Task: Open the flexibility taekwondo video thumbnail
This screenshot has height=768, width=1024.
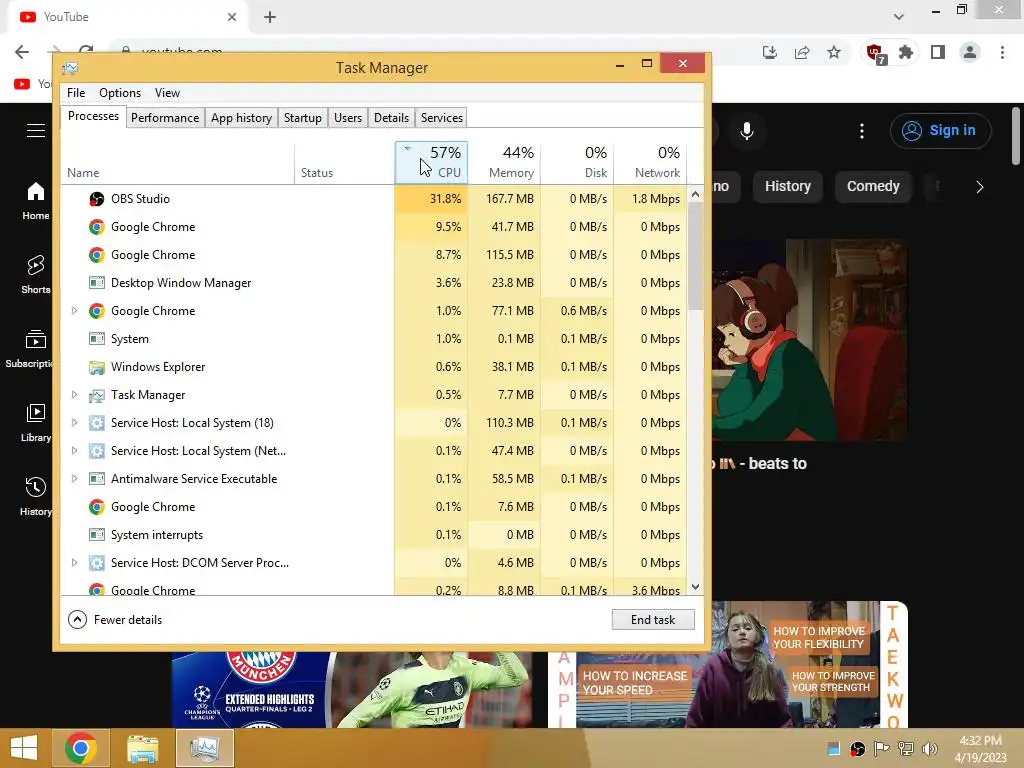Action: coord(728,664)
